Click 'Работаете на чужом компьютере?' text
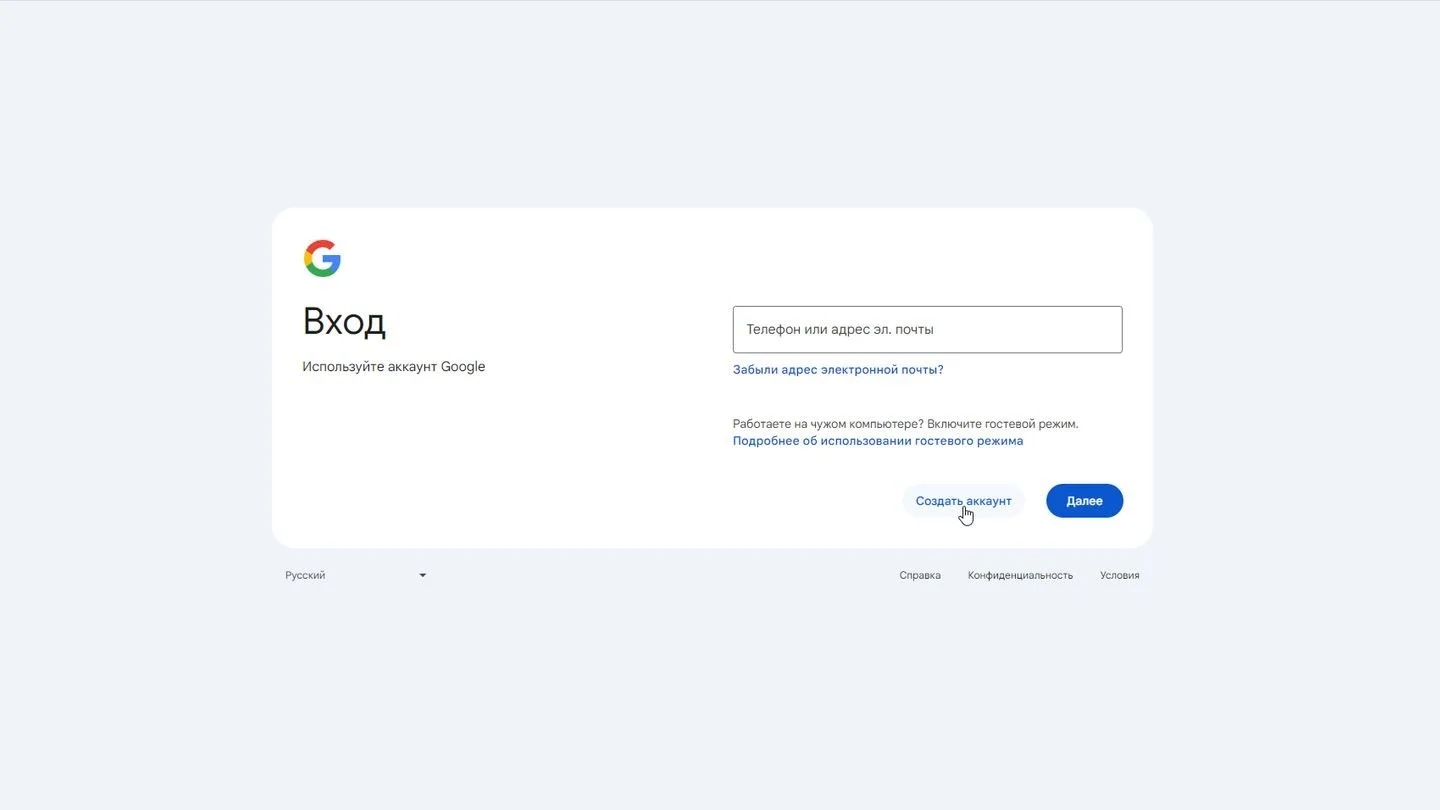The height and width of the screenshot is (810, 1440). coord(828,424)
